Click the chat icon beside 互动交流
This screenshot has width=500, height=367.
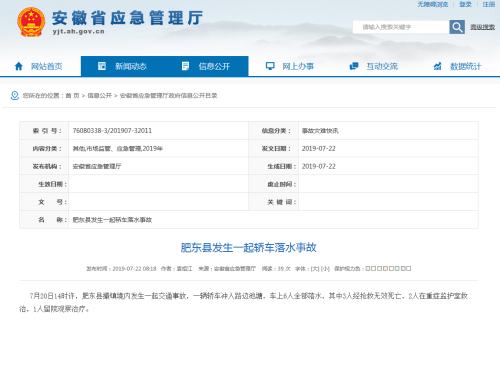coord(354,66)
